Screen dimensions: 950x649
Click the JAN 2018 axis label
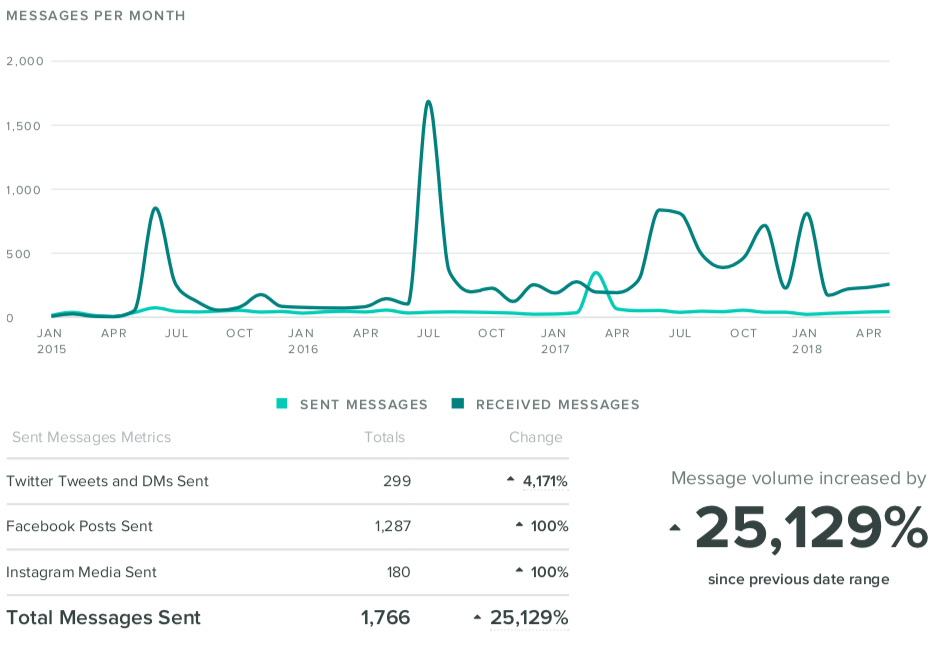pos(806,341)
